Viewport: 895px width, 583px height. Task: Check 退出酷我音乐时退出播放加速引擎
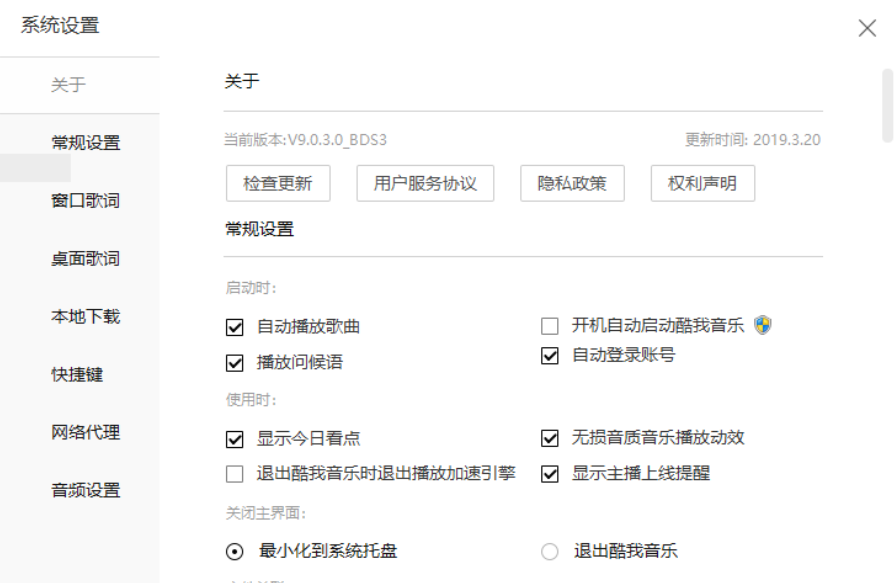(235, 474)
